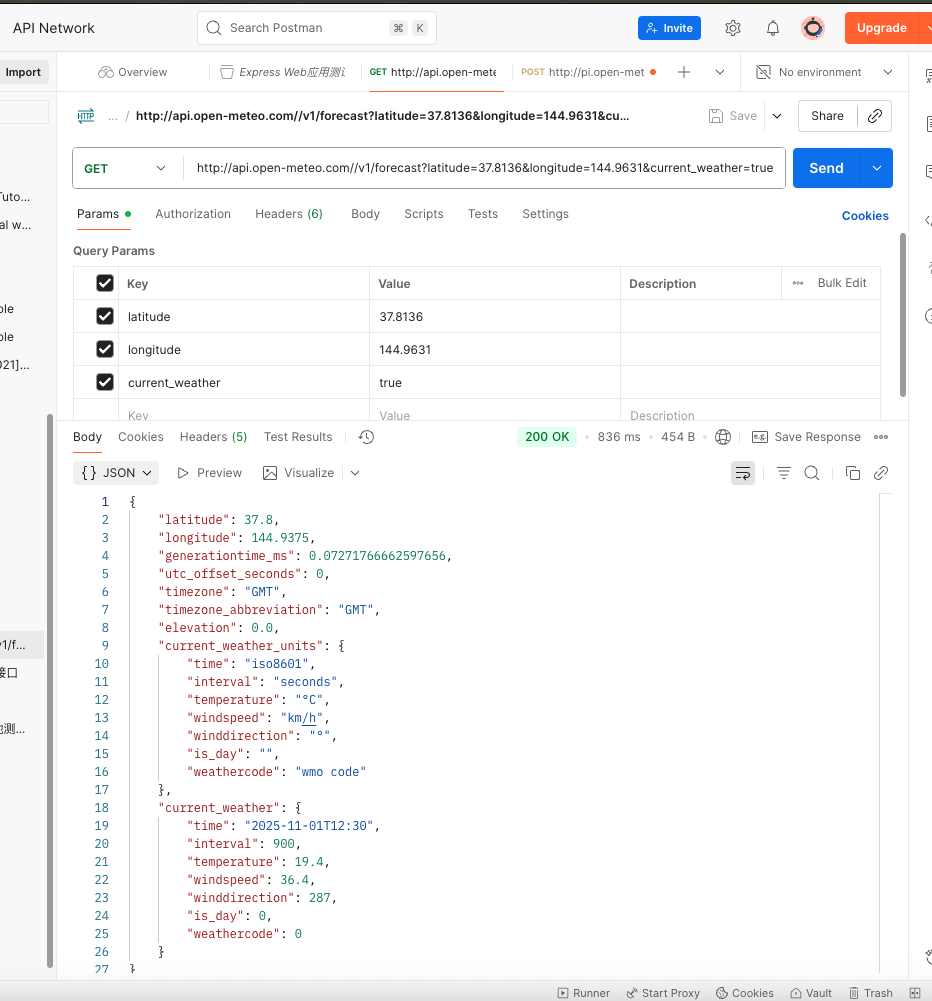Screen dimensions: 932x1001
Task: Click the breadcrumb ellipsis before the request URL
Action: (112, 117)
